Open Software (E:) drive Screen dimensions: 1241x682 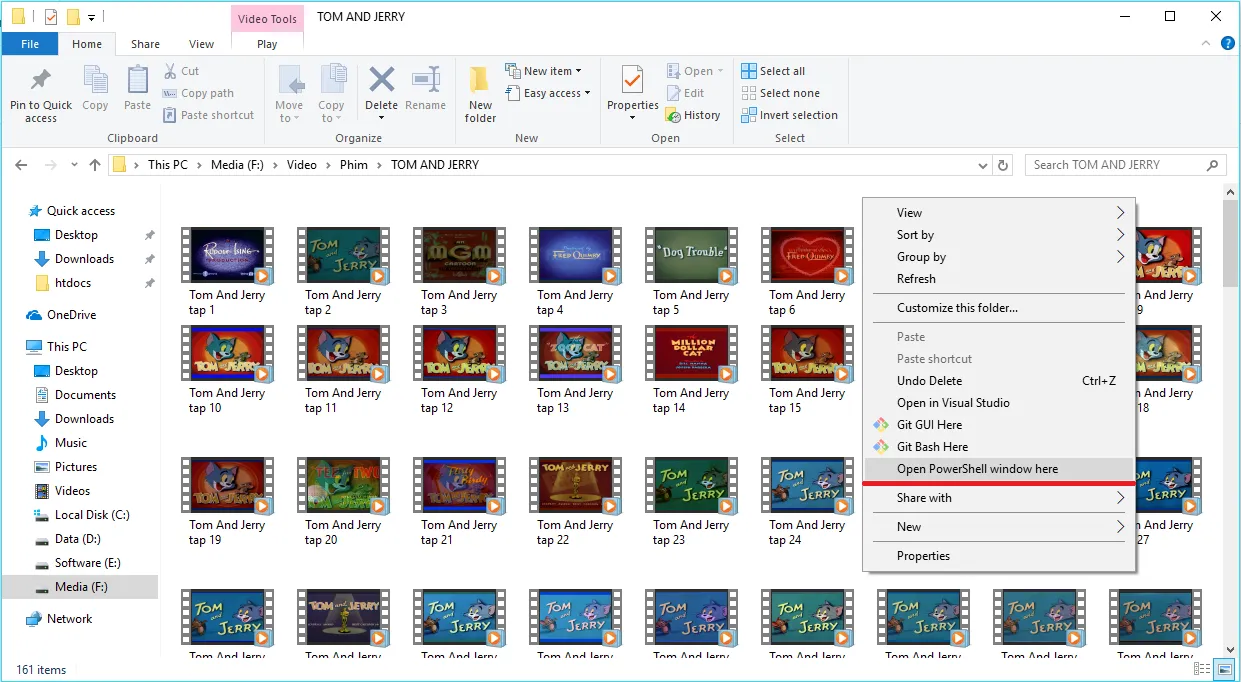tap(80, 563)
